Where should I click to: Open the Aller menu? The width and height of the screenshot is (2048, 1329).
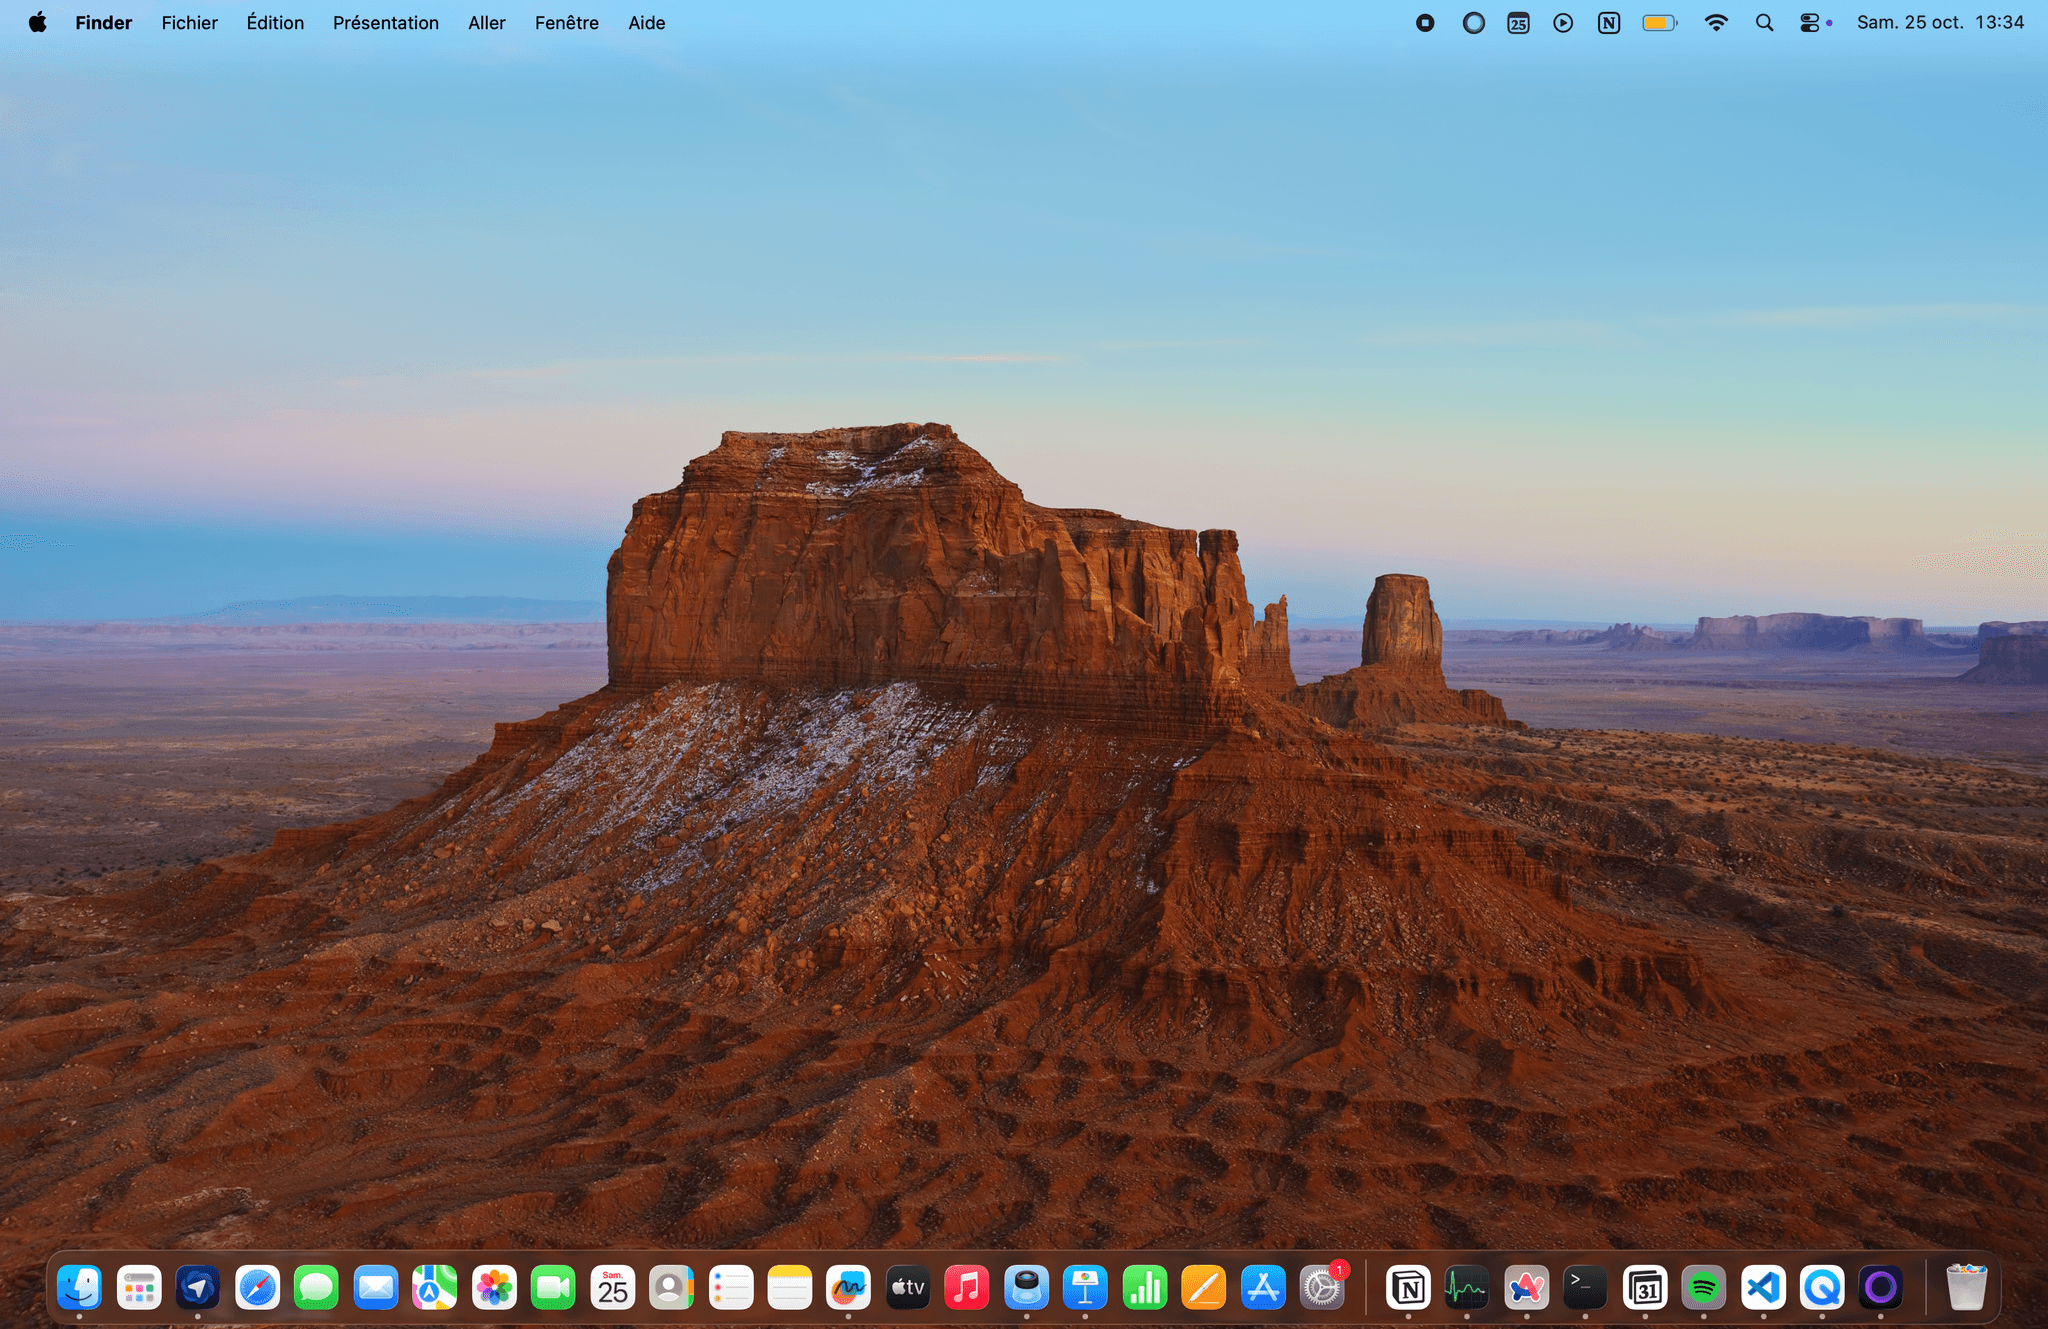point(487,22)
